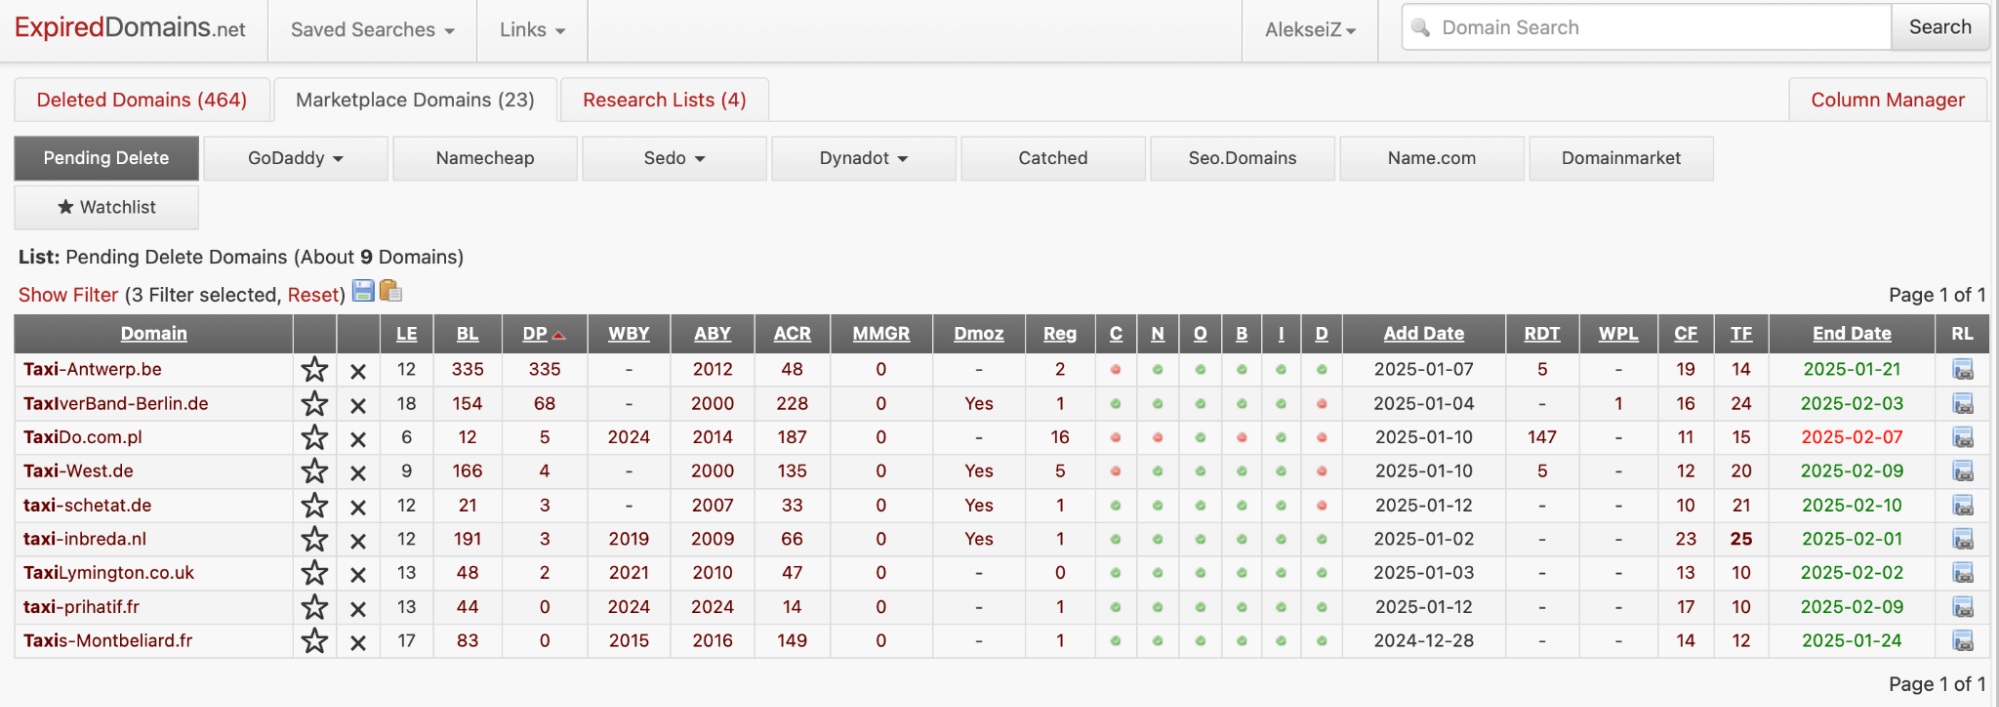Open the Research Lists tab
Viewport: 1999px width, 707px height.
pos(664,100)
